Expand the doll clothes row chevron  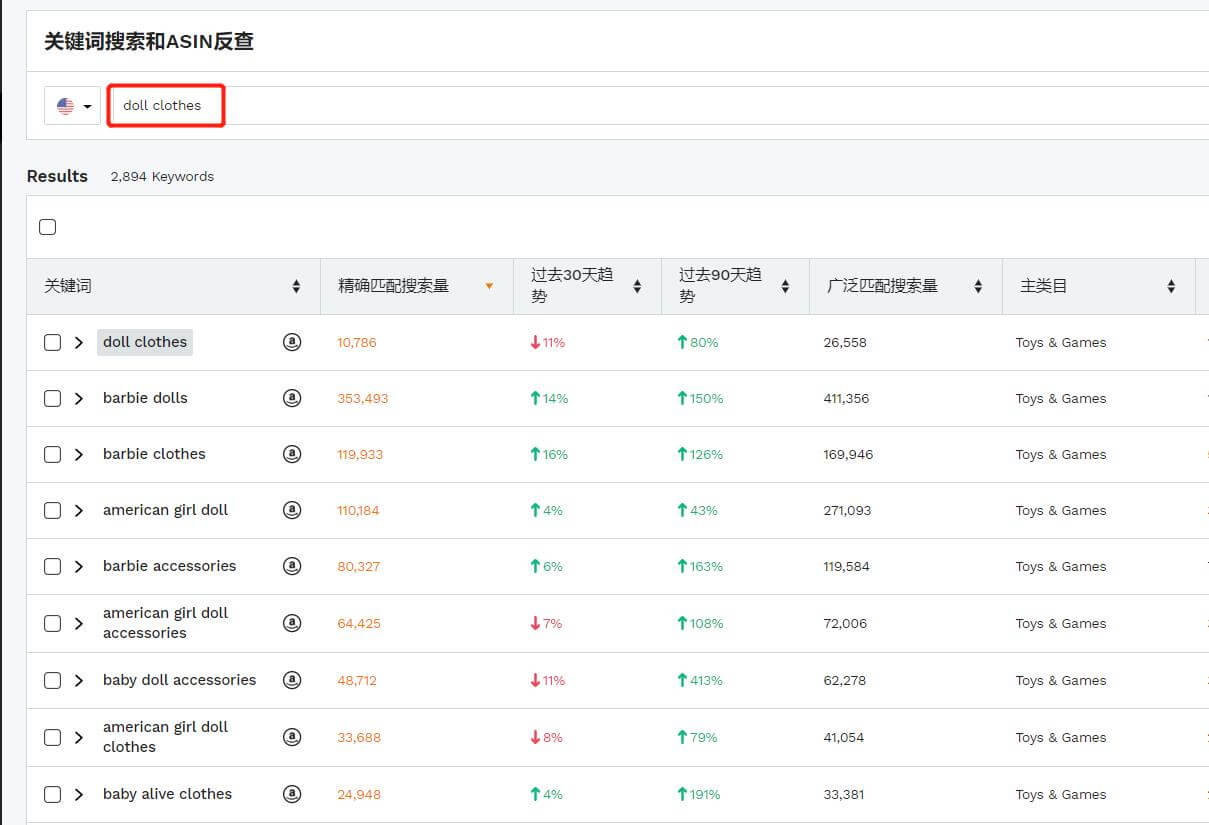pos(79,342)
